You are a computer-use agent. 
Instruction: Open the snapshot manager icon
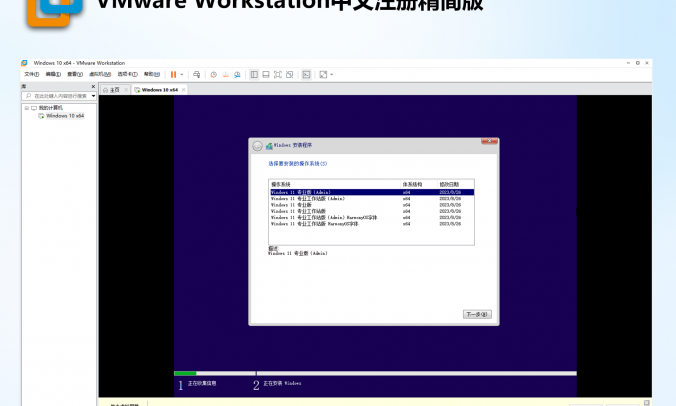pos(237,75)
